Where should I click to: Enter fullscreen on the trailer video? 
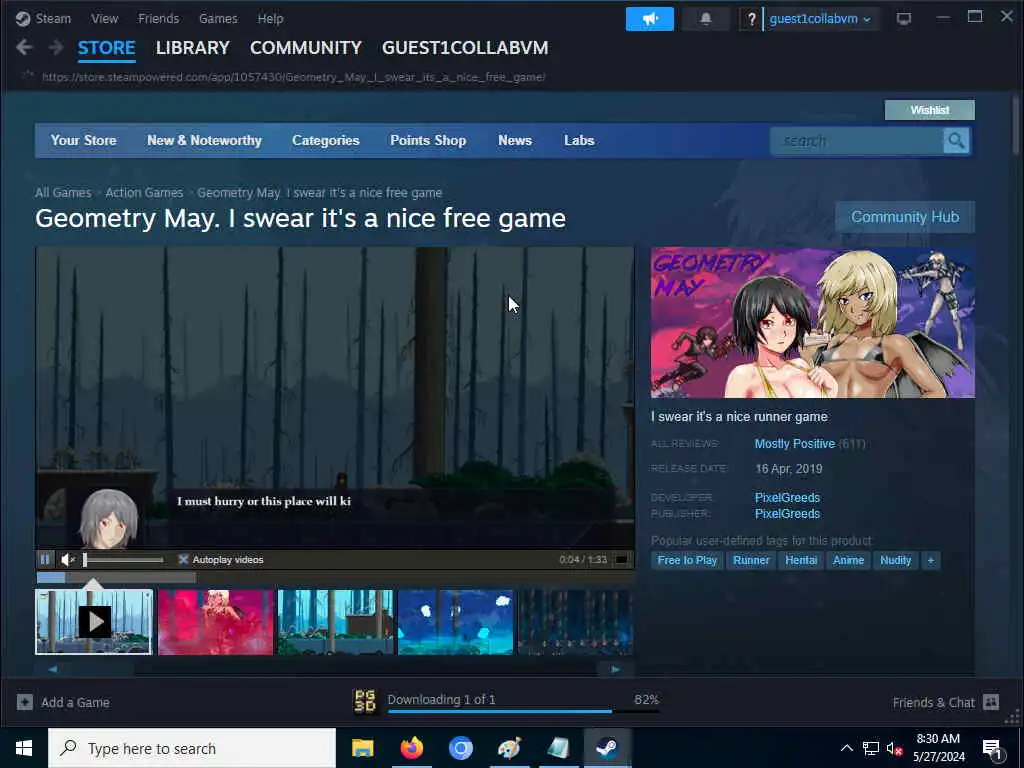click(x=622, y=559)
